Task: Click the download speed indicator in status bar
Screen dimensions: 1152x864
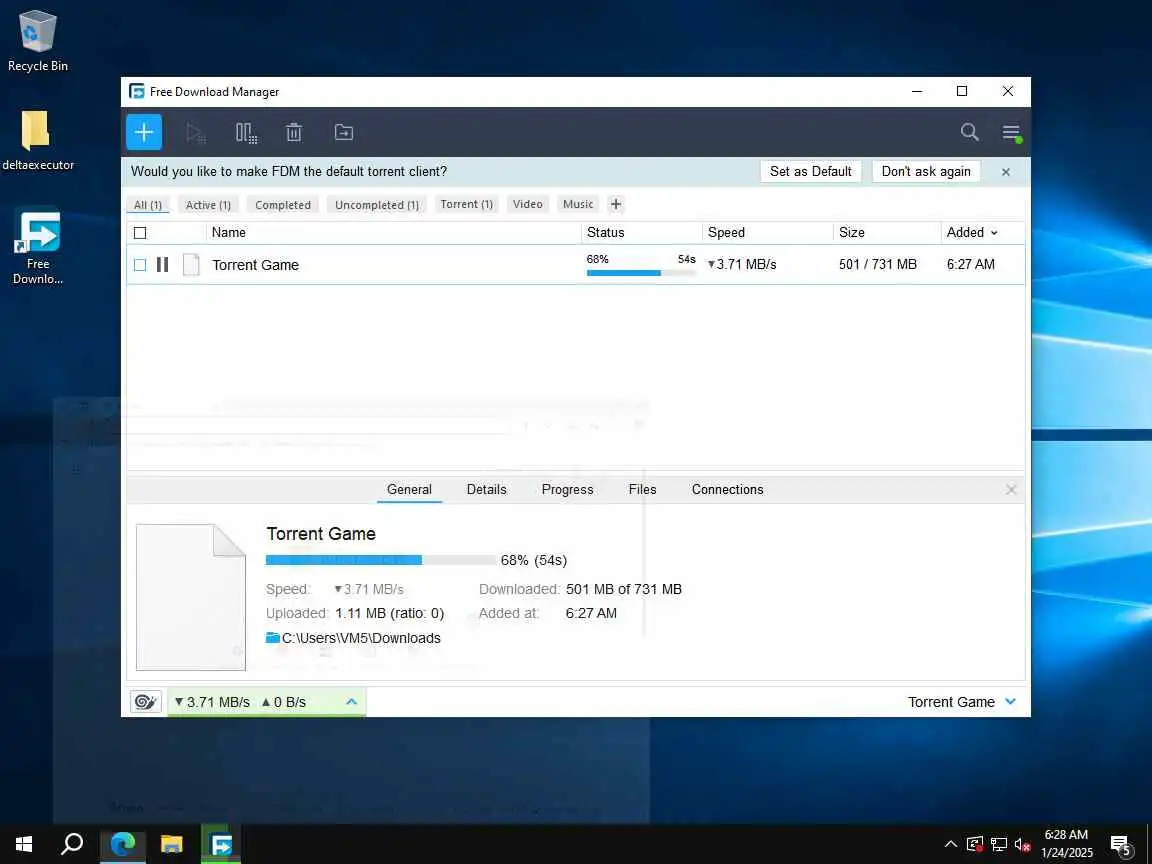Action: (212, 702)
